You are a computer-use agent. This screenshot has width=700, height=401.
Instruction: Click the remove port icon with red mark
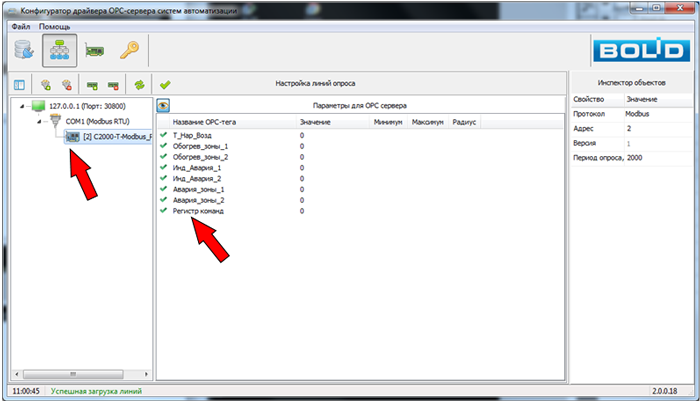point(67,85)
